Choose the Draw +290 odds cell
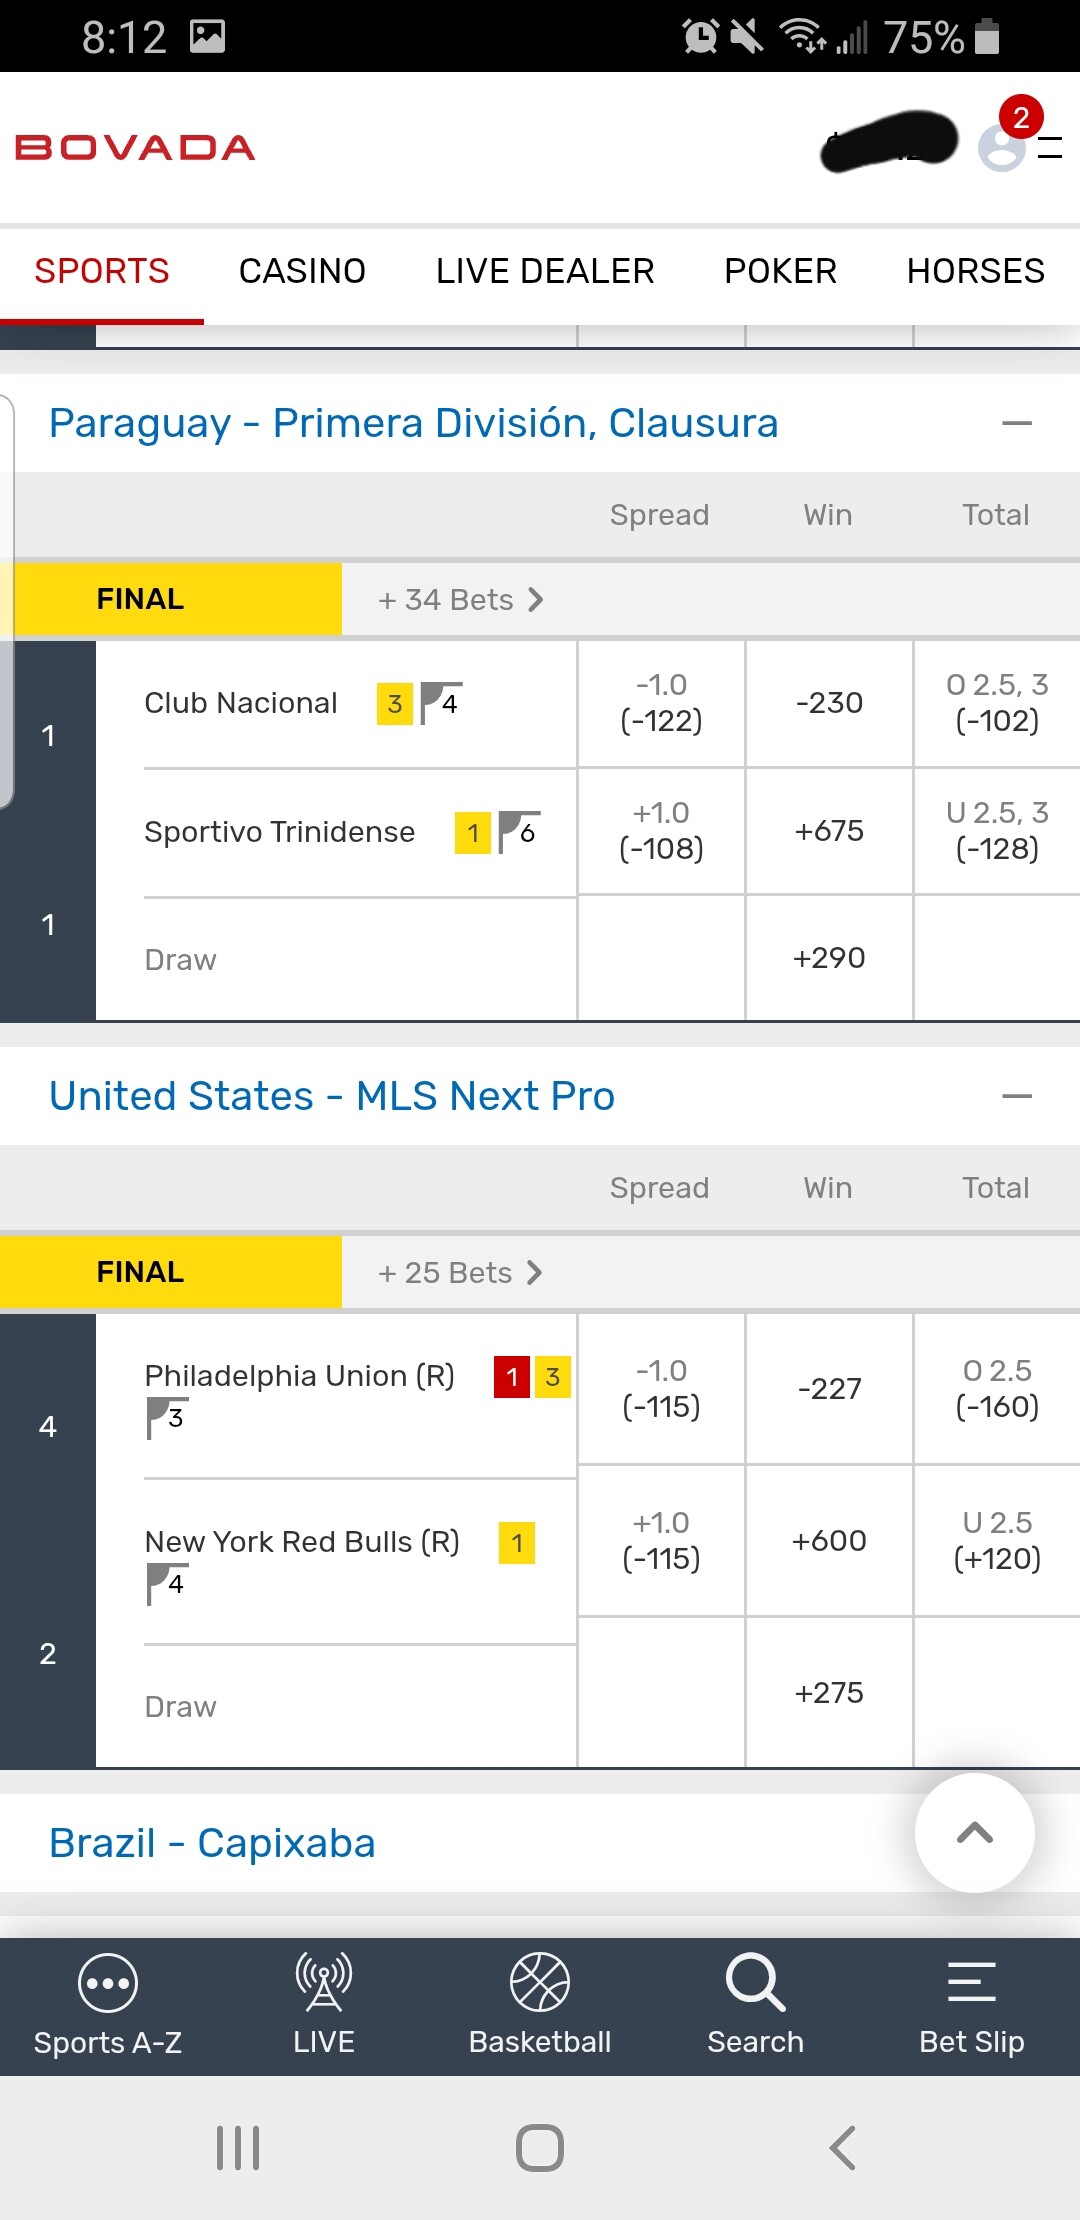The height and width of the screenshot is (2220, 1080). tap(829, 958)
